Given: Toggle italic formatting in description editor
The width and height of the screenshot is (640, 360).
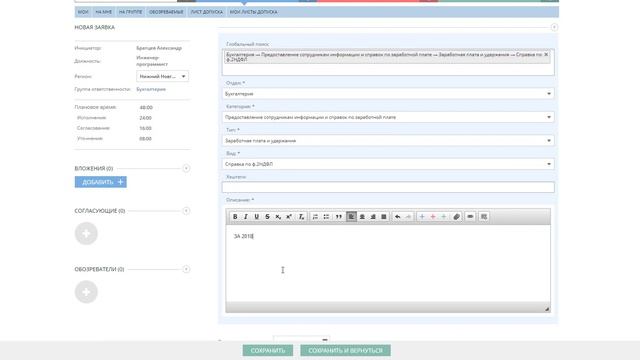Looking at the screenshot, I should point(246,217).
